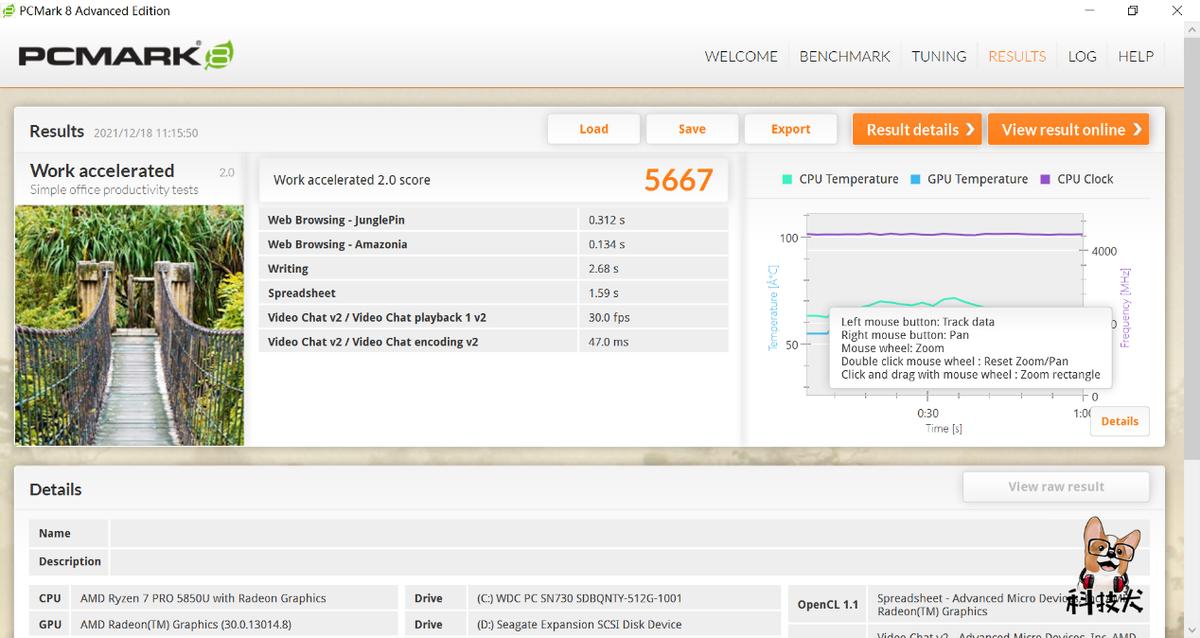Click the Export button
Viewport: 1200px width, 638px height.
coord(790,129)
